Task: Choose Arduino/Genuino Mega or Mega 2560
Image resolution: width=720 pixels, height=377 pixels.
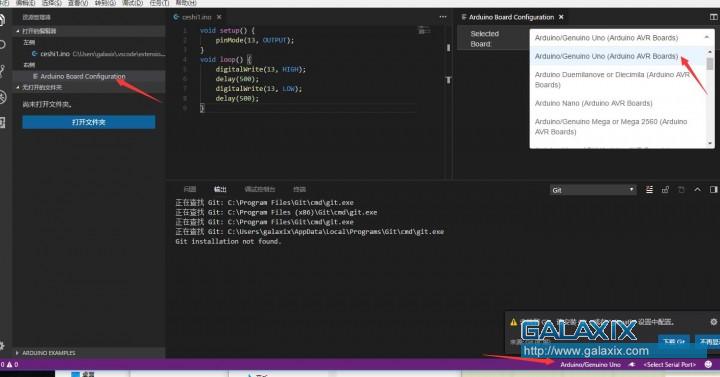Action: (x=611, y=127)
